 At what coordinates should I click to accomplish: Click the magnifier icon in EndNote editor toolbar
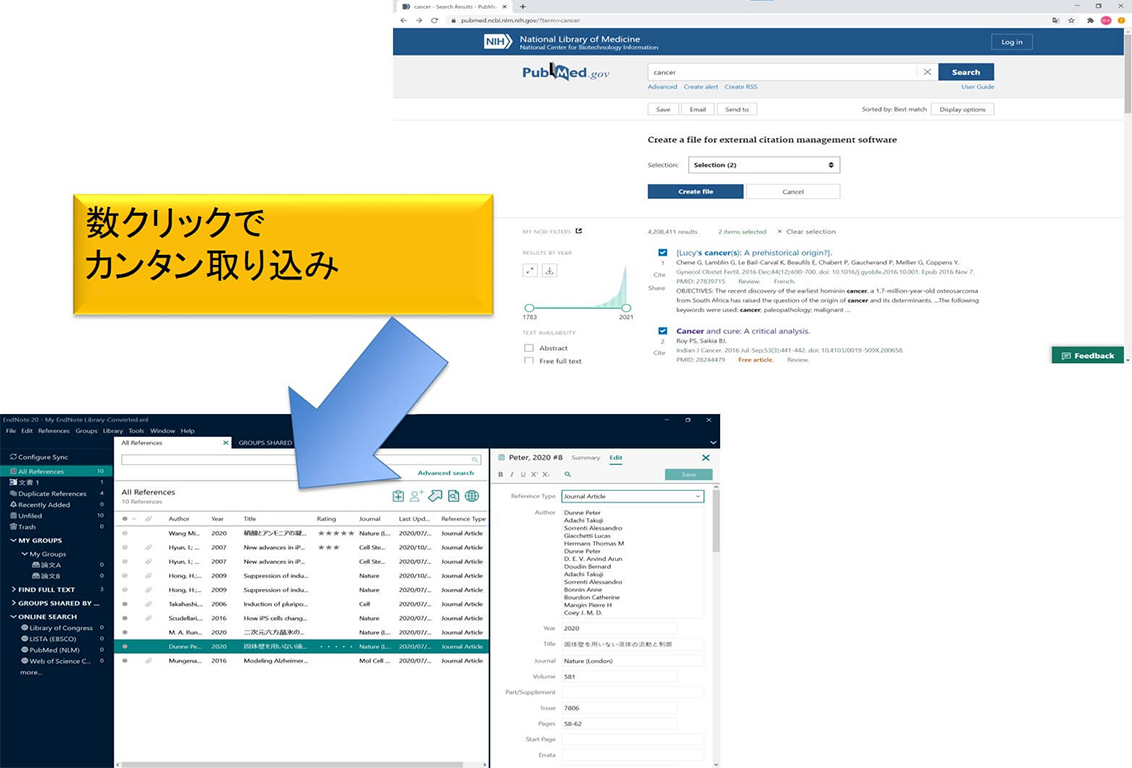567,474
